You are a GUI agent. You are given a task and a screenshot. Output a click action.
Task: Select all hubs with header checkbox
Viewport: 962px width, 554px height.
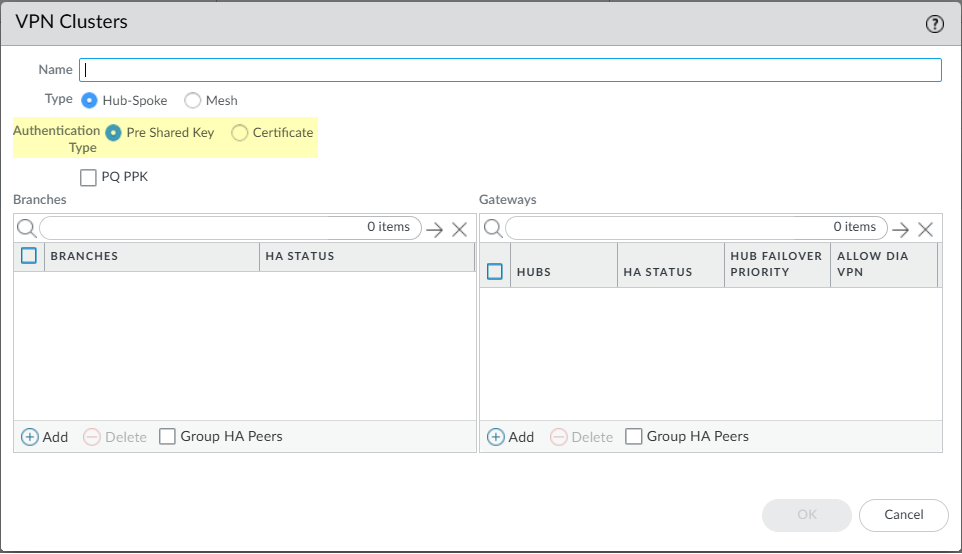tap(495, 271)
